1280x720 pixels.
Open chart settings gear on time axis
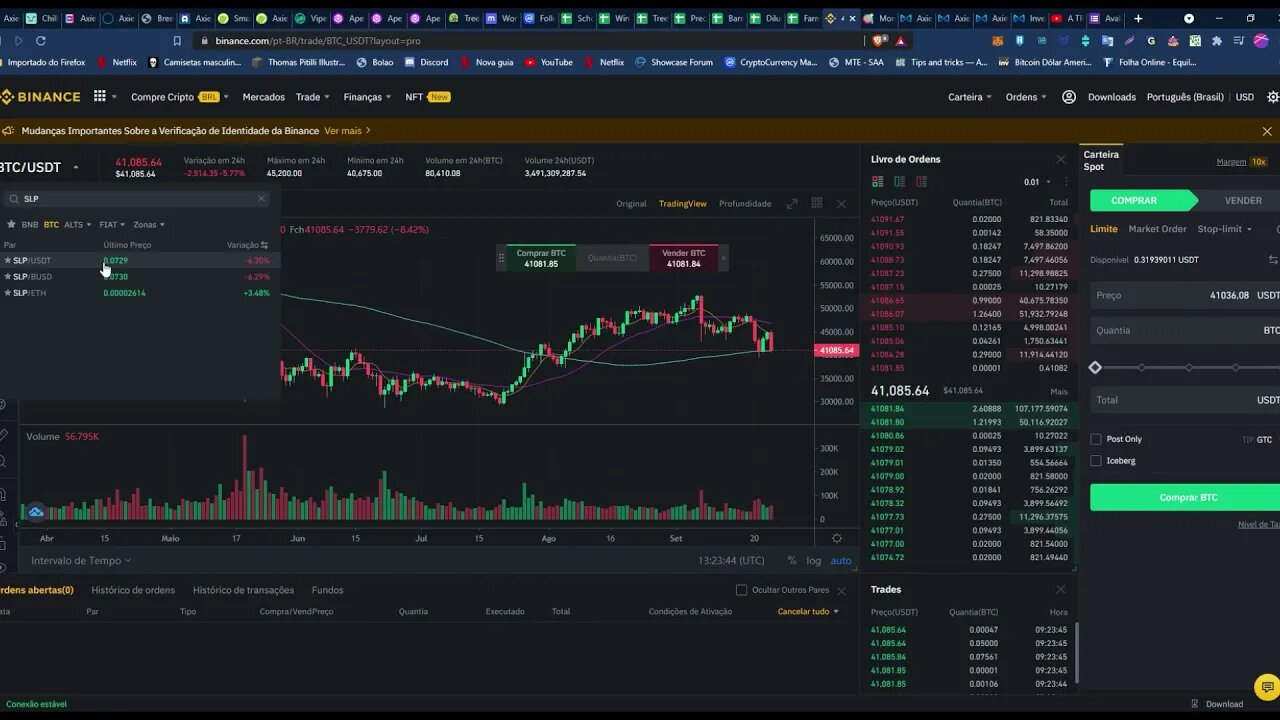point(837,538)
